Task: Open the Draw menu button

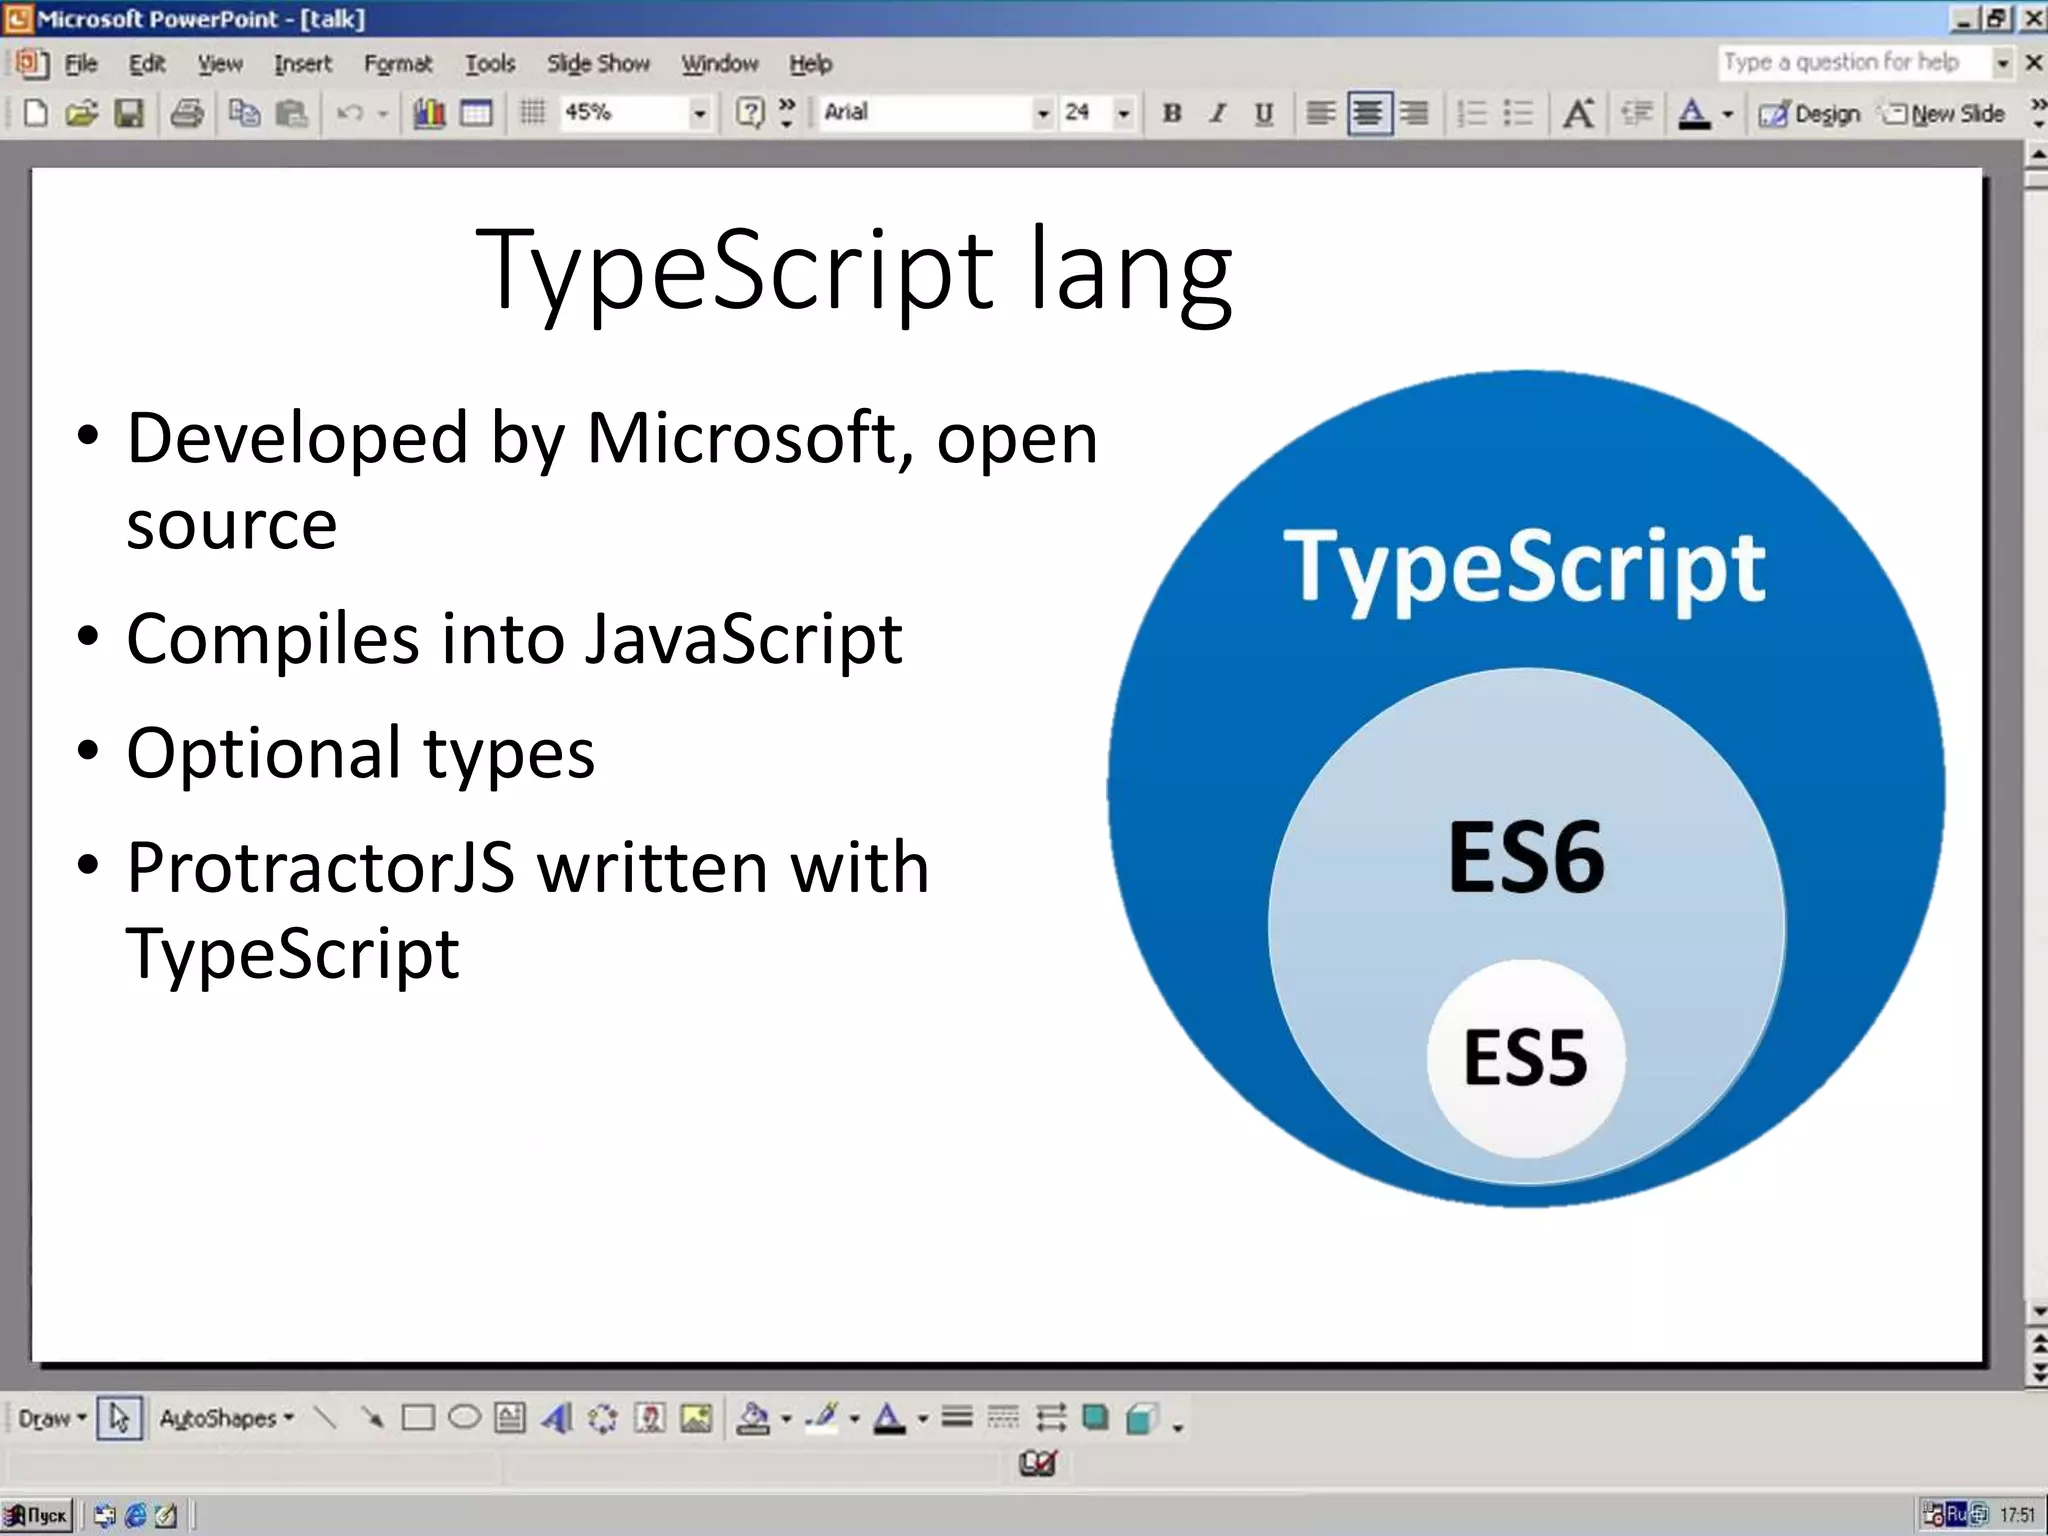Action: point(52,1418)
